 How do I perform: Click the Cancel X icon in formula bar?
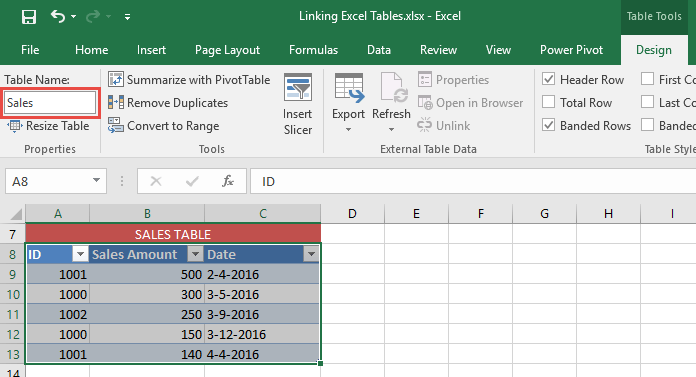156,181
